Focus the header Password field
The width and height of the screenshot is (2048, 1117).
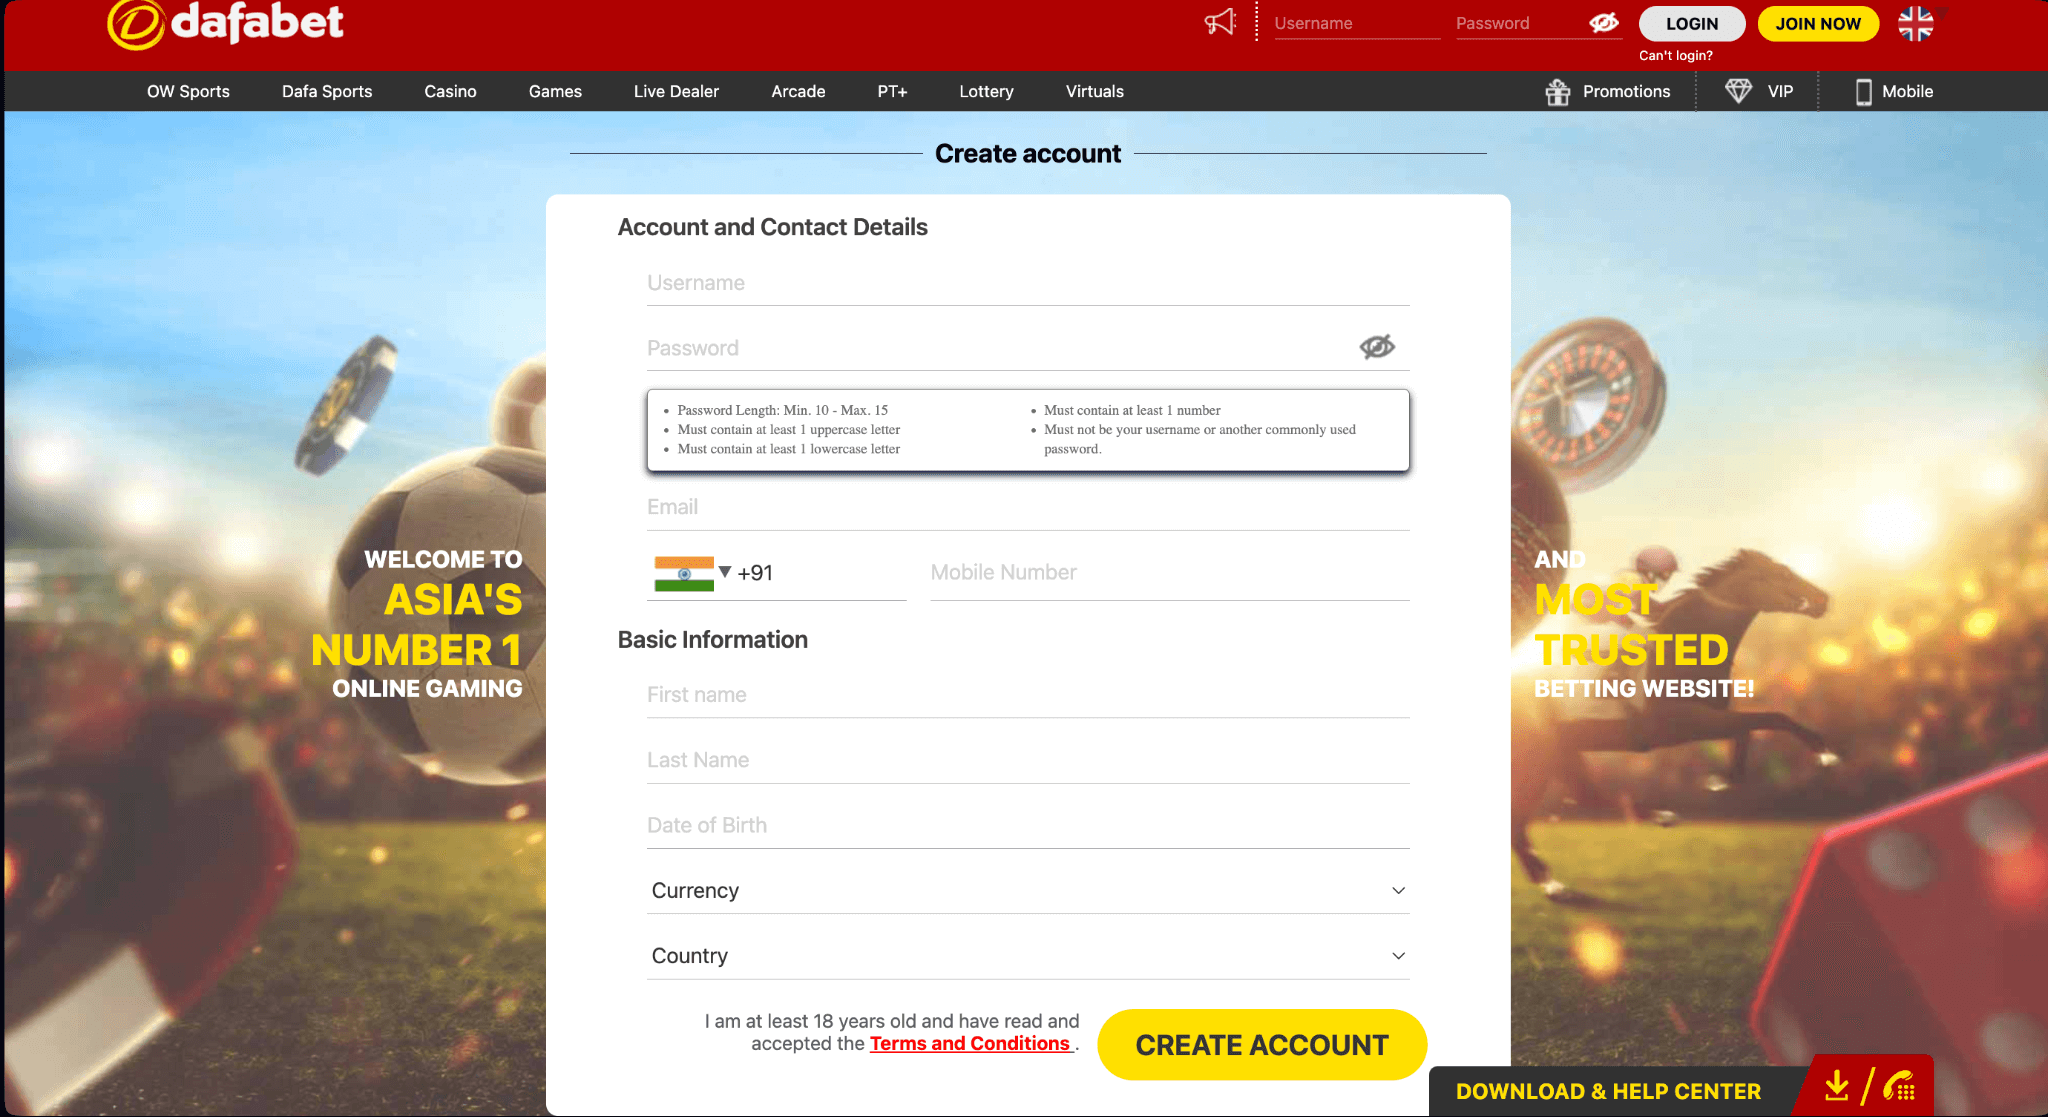pos(1518,23)
